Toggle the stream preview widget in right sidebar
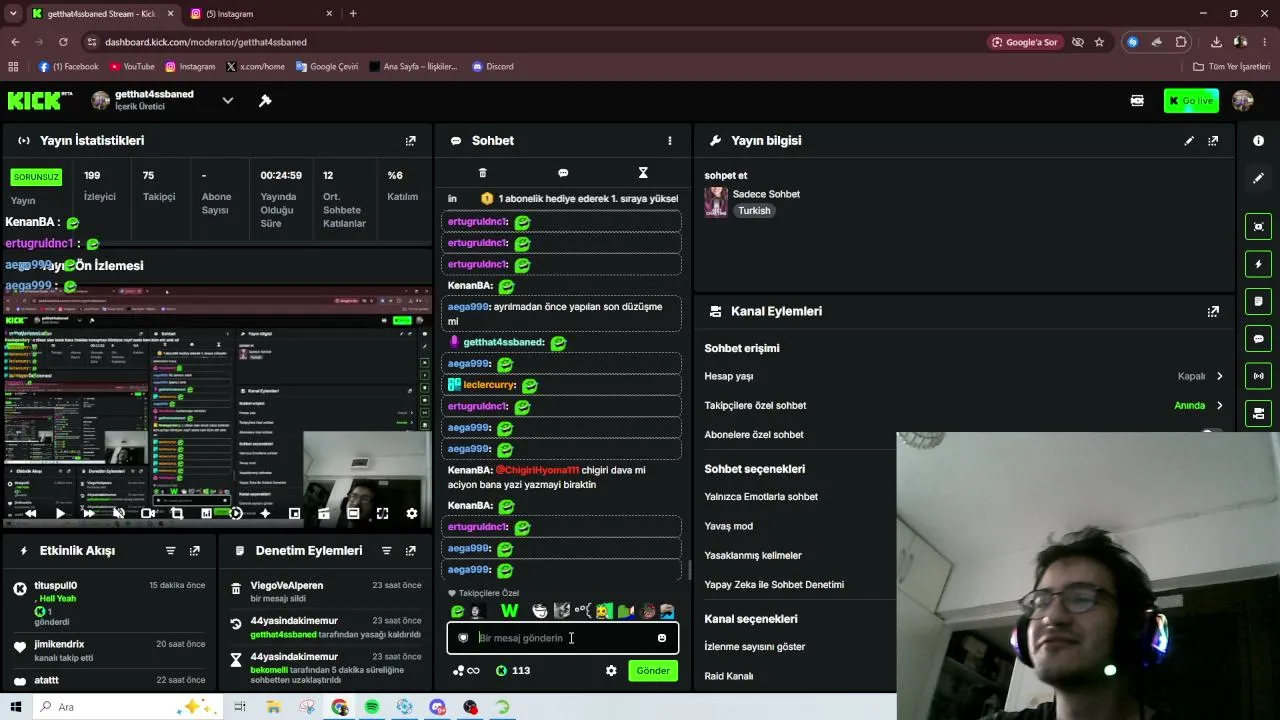This screenshot has width=1280, height=720. (1258, 226)
